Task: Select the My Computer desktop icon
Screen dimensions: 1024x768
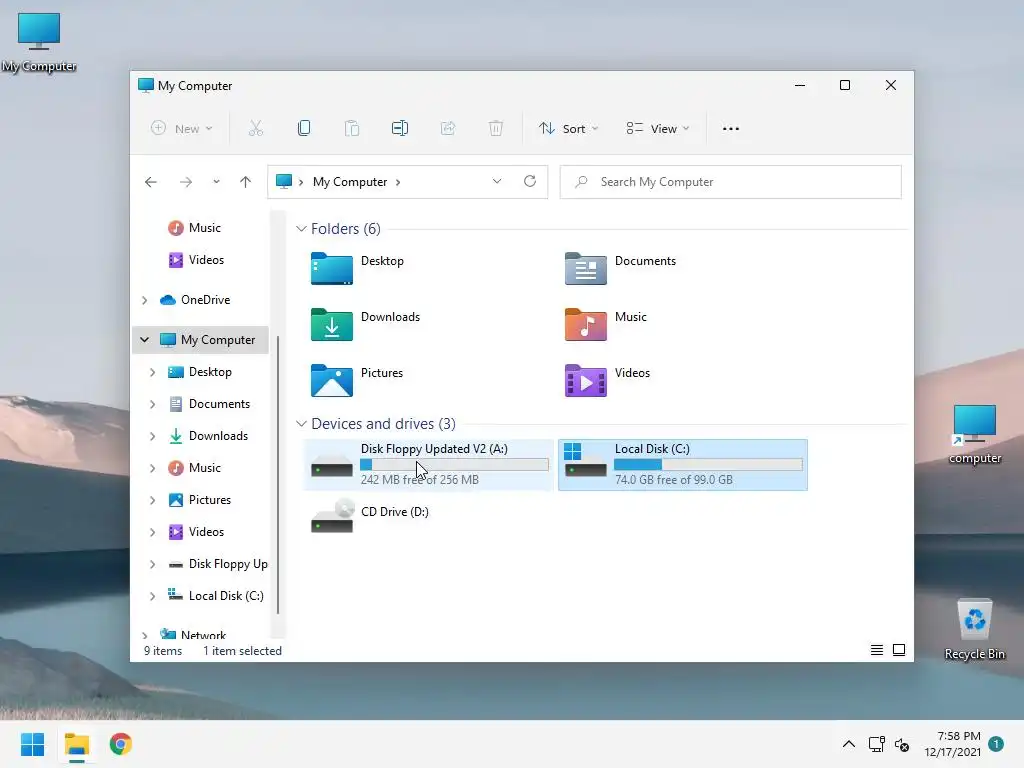Action: [x=39, y=42]
